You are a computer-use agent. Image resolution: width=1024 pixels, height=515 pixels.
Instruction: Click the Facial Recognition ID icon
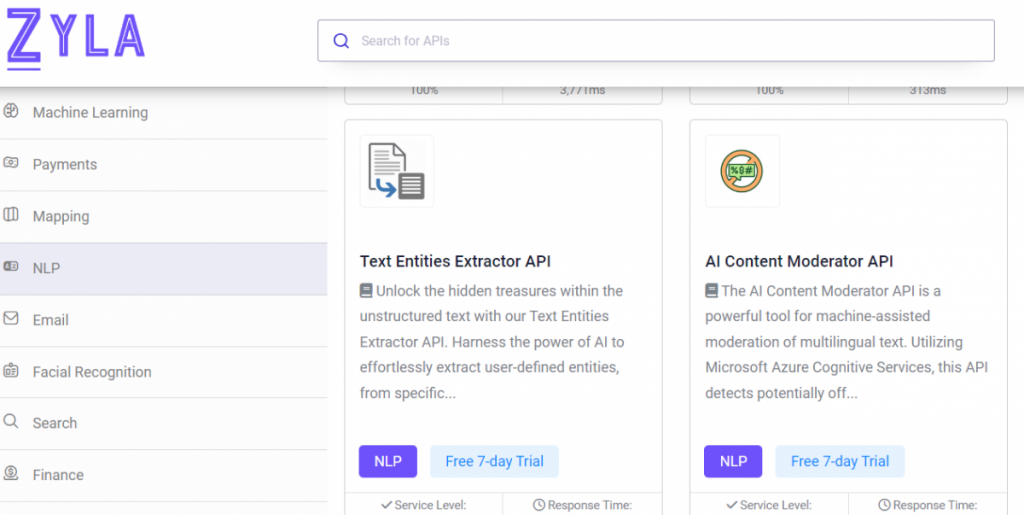pos(10,371)
